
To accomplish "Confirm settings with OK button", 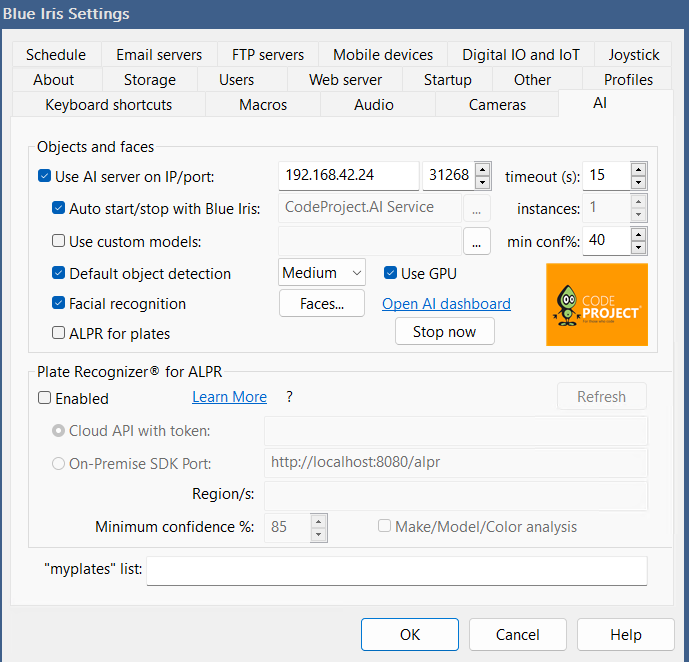I will [410, 634].
